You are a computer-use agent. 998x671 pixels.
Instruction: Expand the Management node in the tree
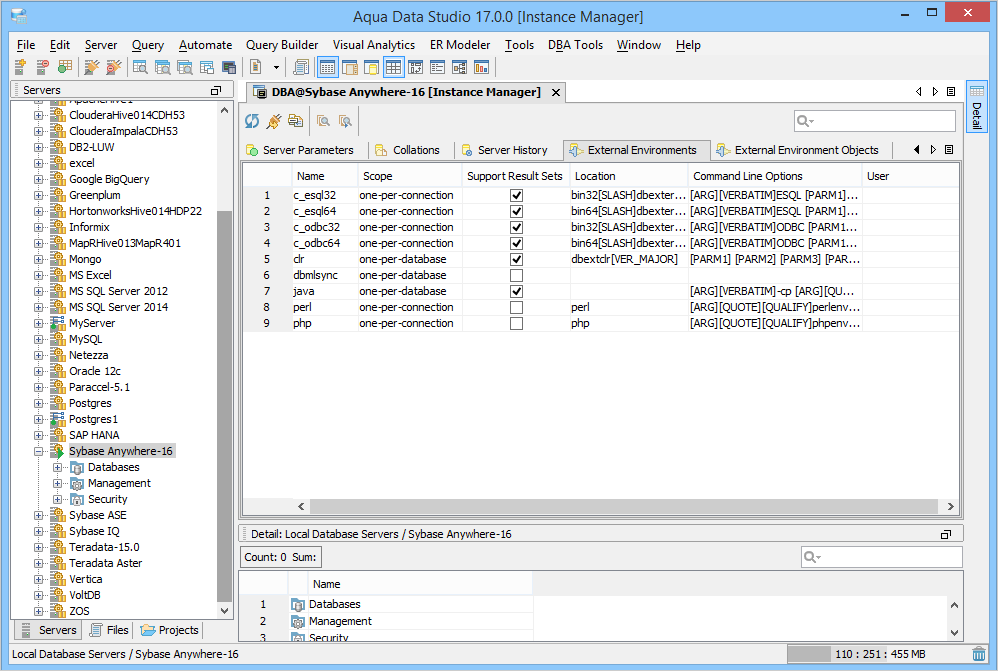tap(57, 483)
